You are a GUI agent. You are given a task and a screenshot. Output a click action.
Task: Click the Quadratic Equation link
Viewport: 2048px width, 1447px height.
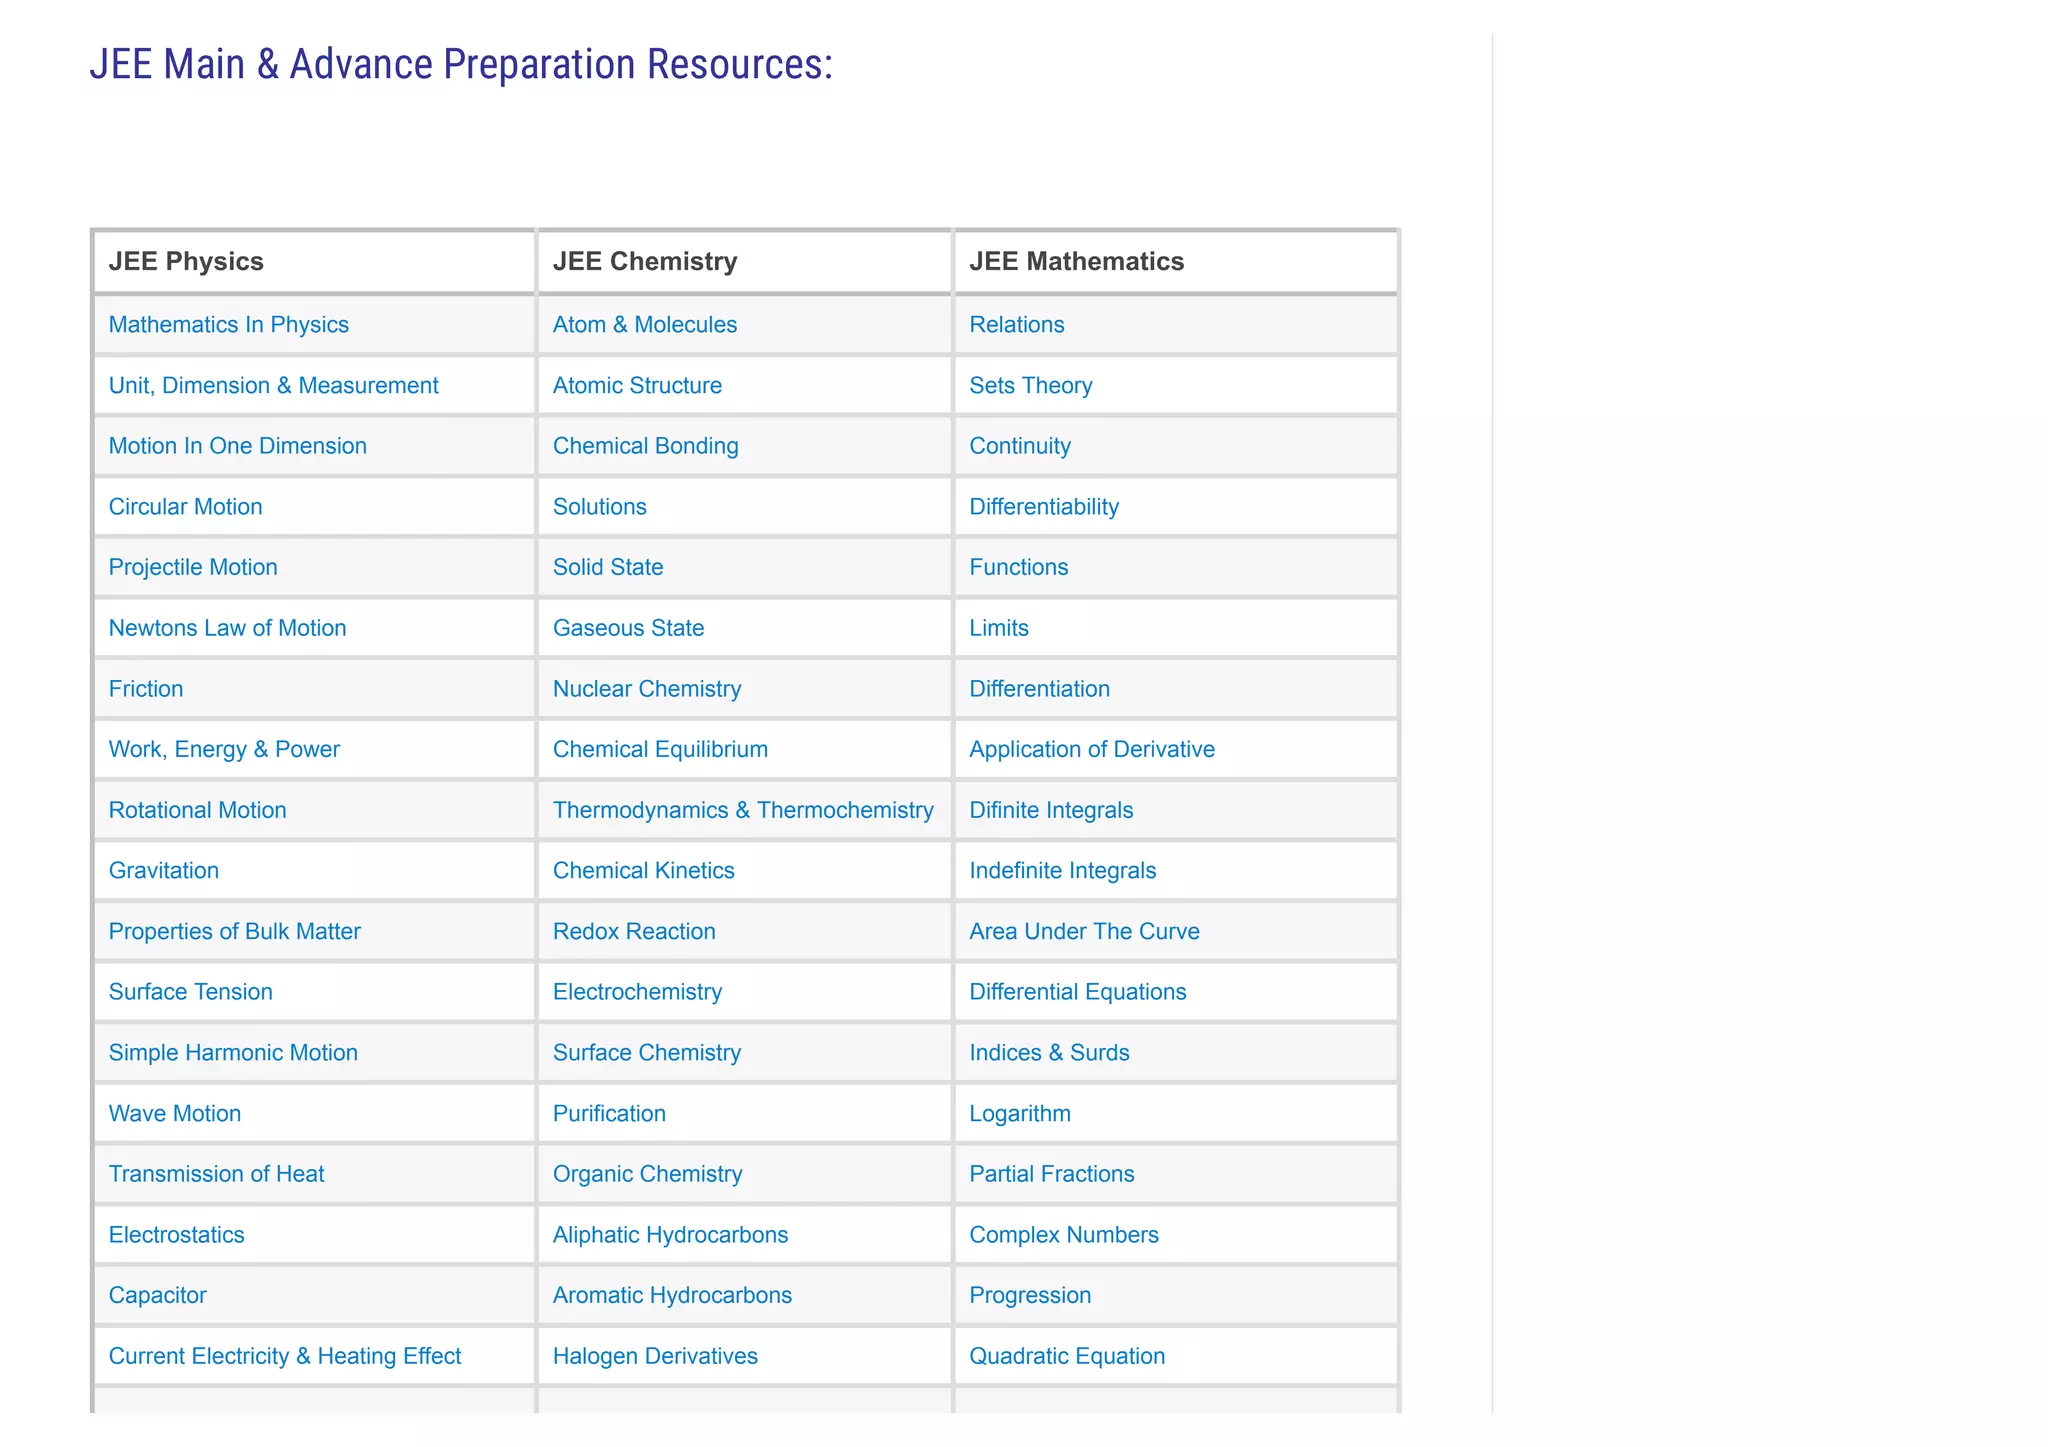(1066, 1357)
